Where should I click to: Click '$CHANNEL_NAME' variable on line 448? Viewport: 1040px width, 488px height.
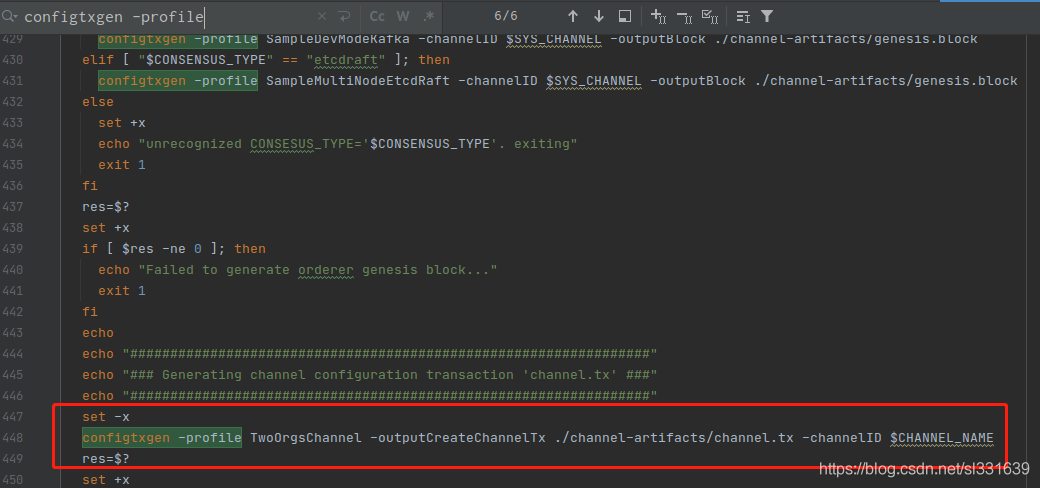coord(941,438)
